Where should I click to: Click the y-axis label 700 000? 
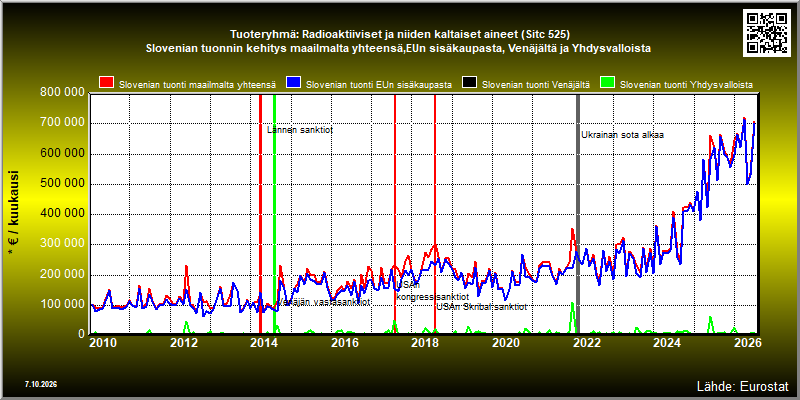[62, 123]
